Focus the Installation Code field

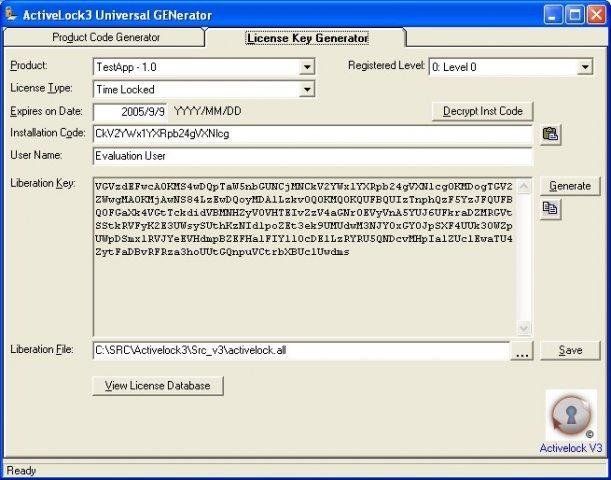coord(313,134)
